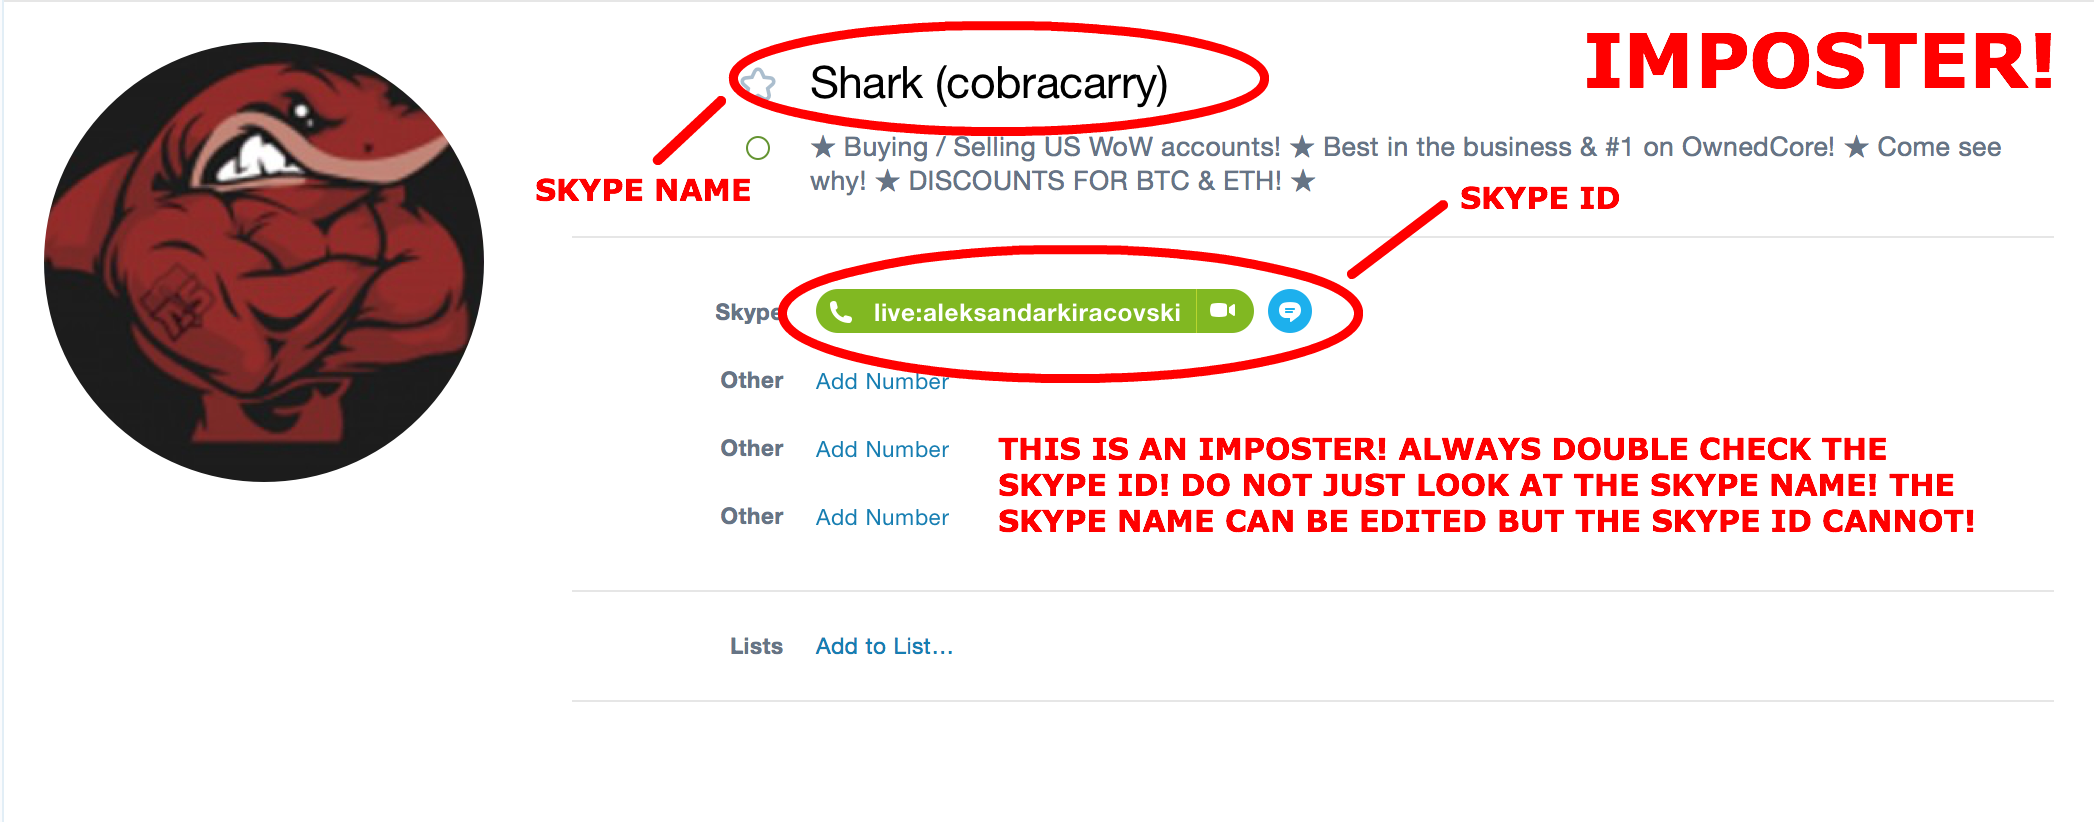
Task: Select the contact name Shark (cobracarry)
Action: (x=988, y=83)
